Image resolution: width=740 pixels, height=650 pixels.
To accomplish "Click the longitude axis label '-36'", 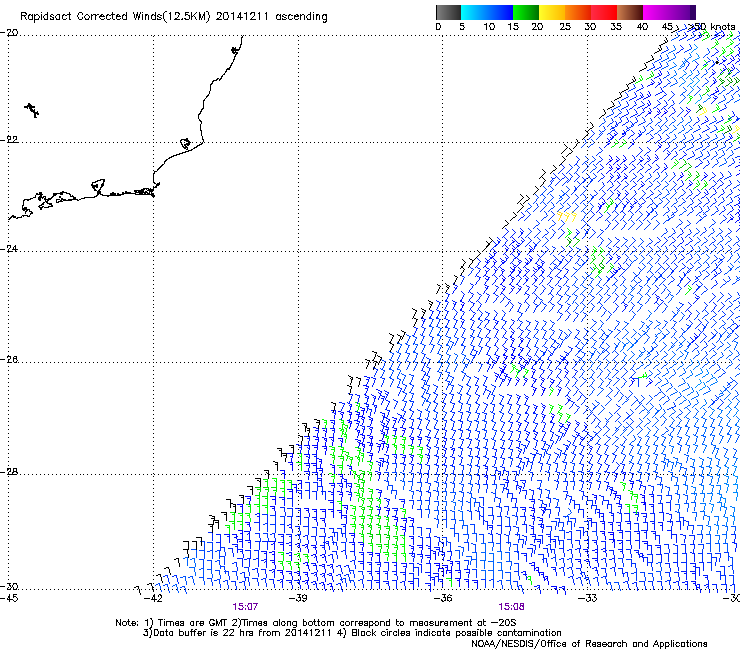I will click(x=443, y=598).
